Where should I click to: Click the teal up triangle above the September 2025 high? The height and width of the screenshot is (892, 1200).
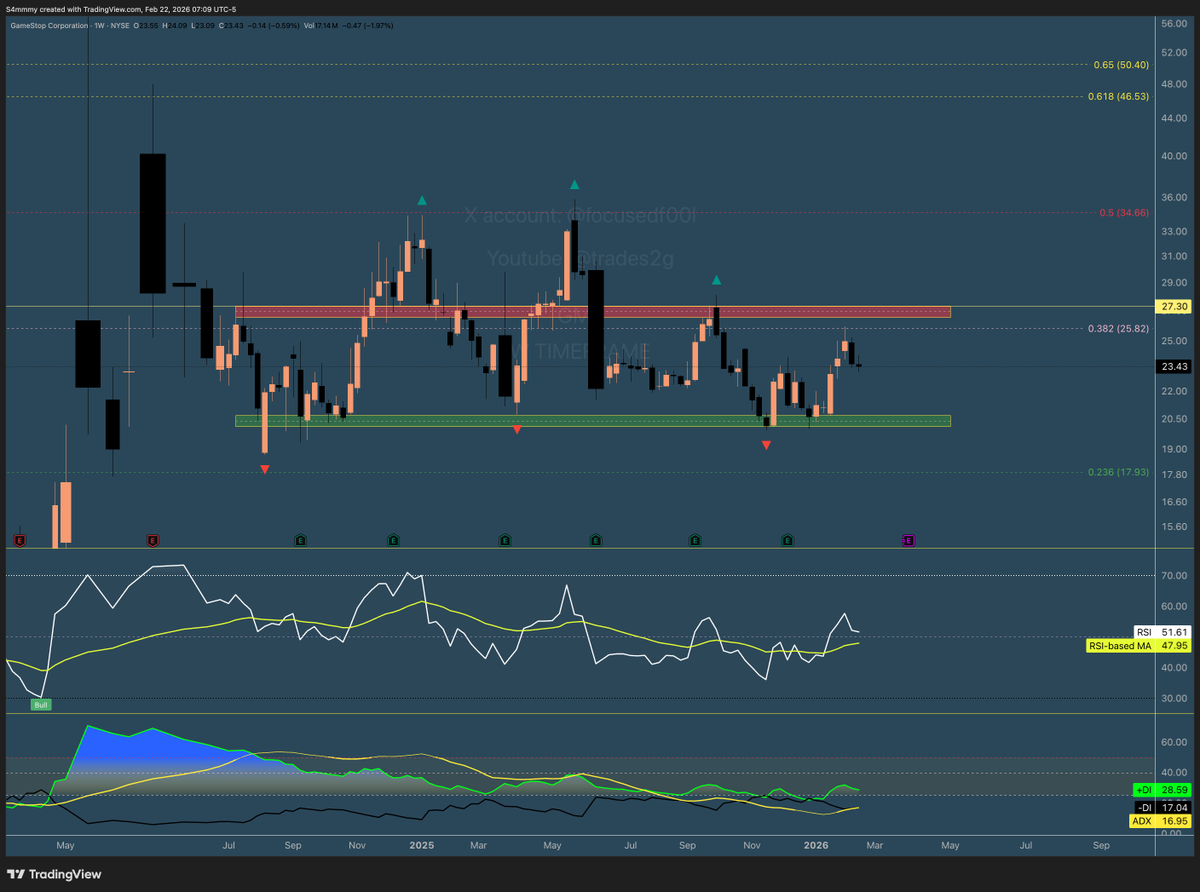[716, 281]
